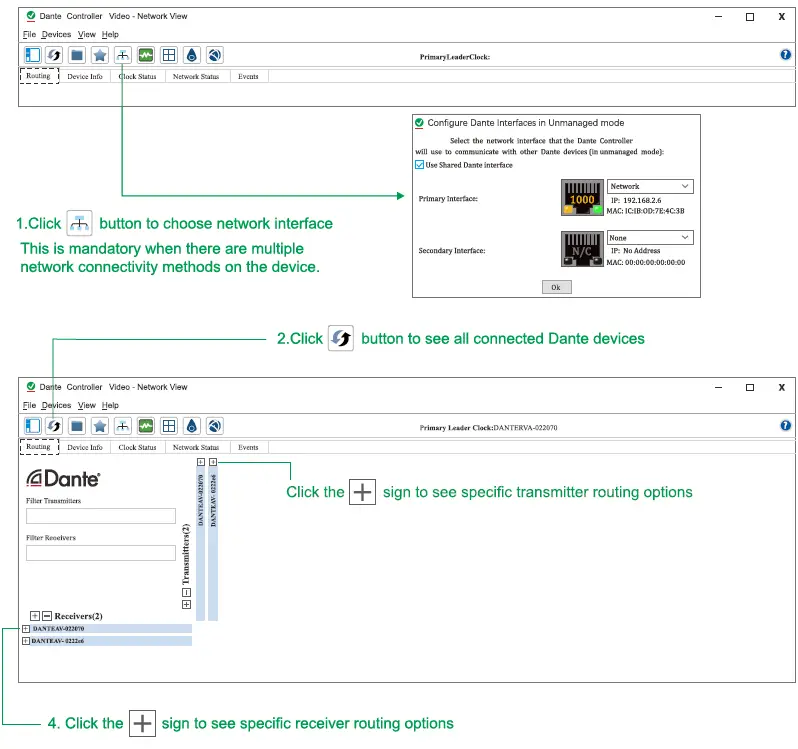Expand first transmitter column DANTEAV-022070
Image resolution: width=798 pixels, height=749 pixels.
(201, 462)
